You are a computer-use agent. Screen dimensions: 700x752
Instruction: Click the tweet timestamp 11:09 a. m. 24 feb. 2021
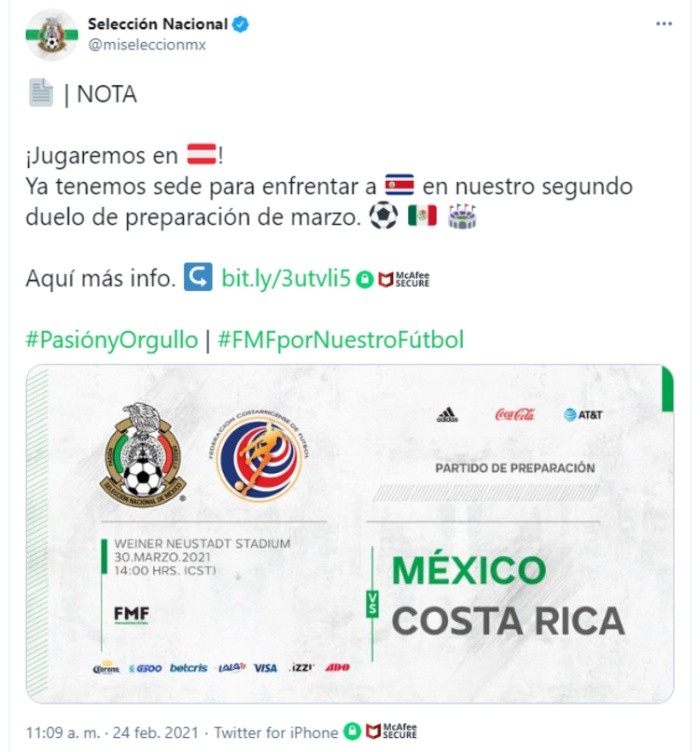tap(112, 732)
